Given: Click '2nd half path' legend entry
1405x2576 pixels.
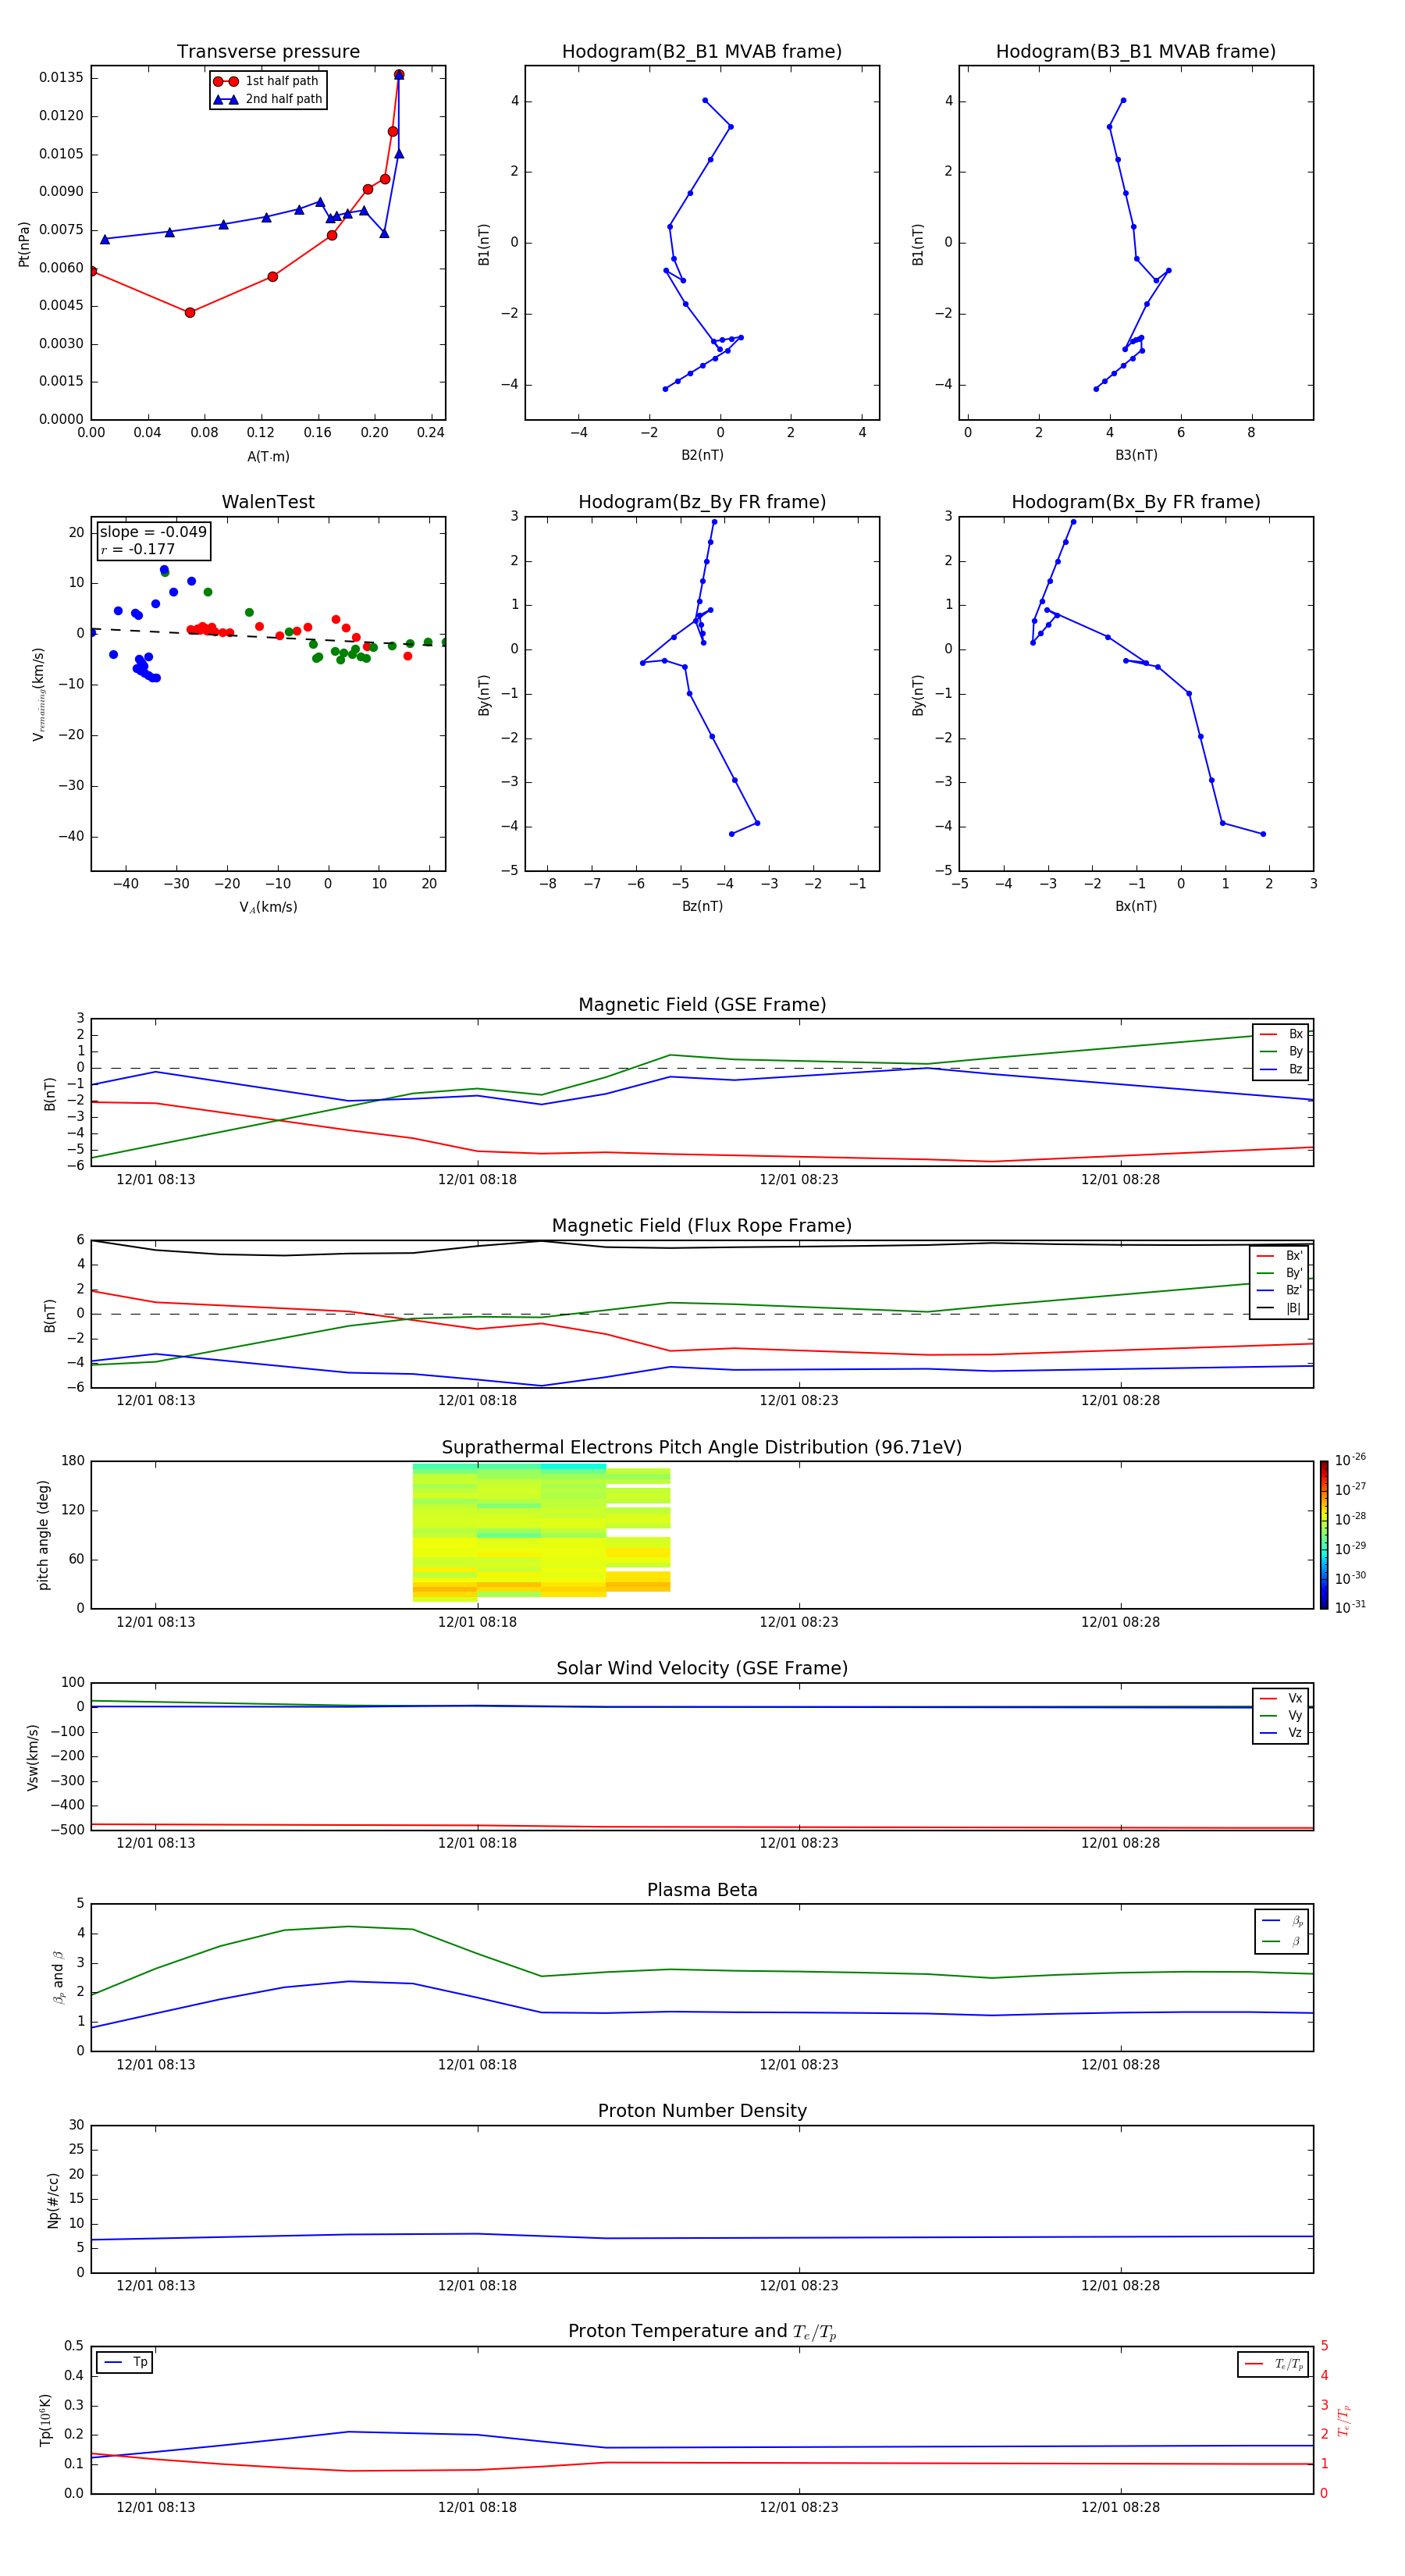Looking at the screenshot, I should pos(268,99).
